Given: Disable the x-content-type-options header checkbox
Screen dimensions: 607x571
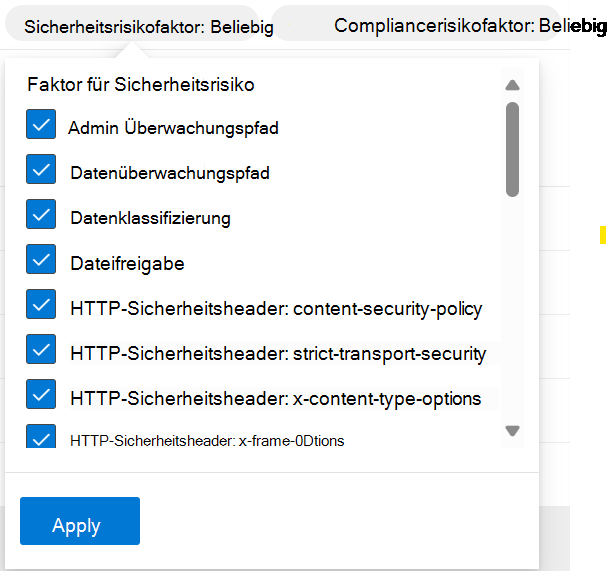Looking at the screenshot, I should pyautogui.click(x=41, y=396).
